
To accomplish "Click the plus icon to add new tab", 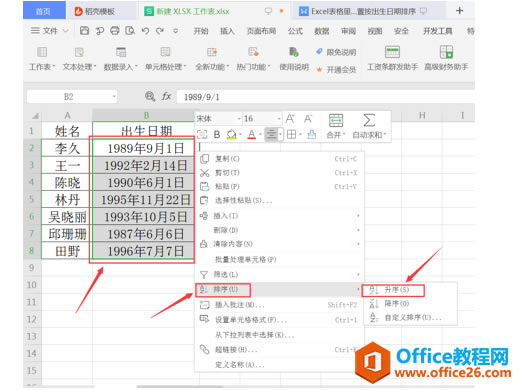I will (x=460, y=11).
